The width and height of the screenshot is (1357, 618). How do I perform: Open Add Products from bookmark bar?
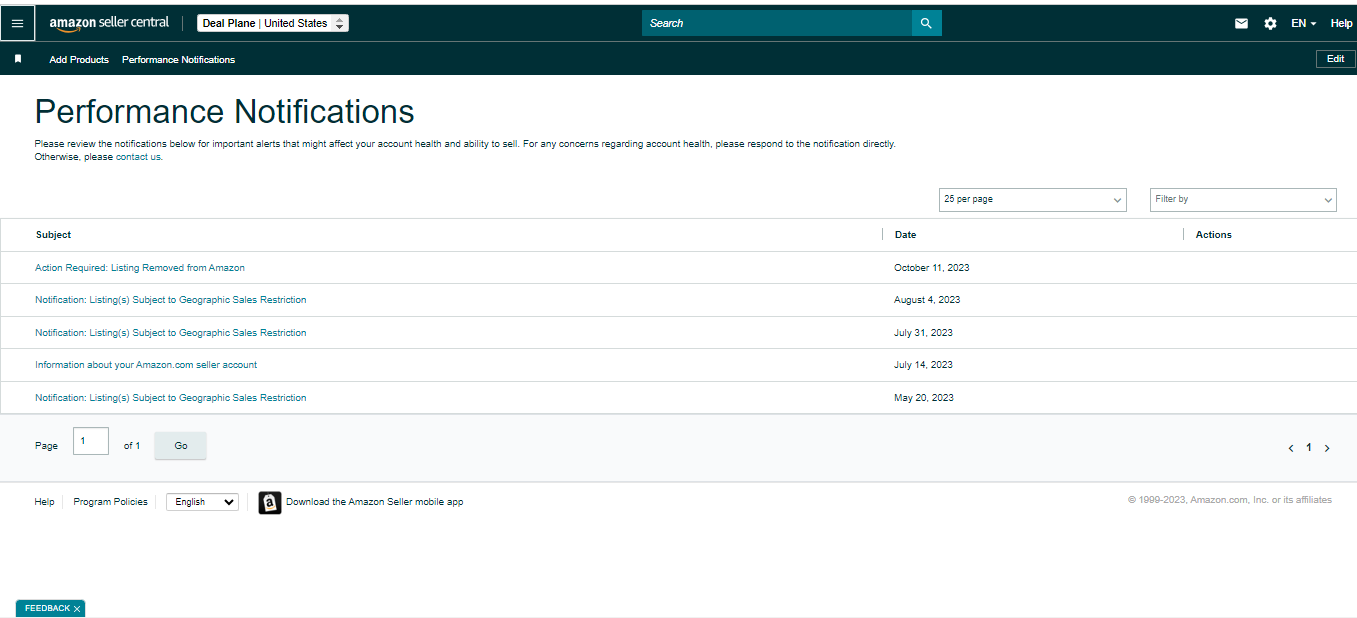[x=79, y=59]
